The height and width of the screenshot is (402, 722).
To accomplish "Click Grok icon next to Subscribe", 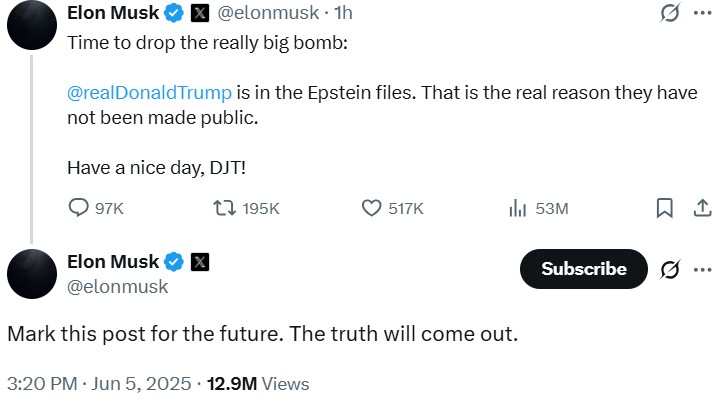I will pos(671,269).
